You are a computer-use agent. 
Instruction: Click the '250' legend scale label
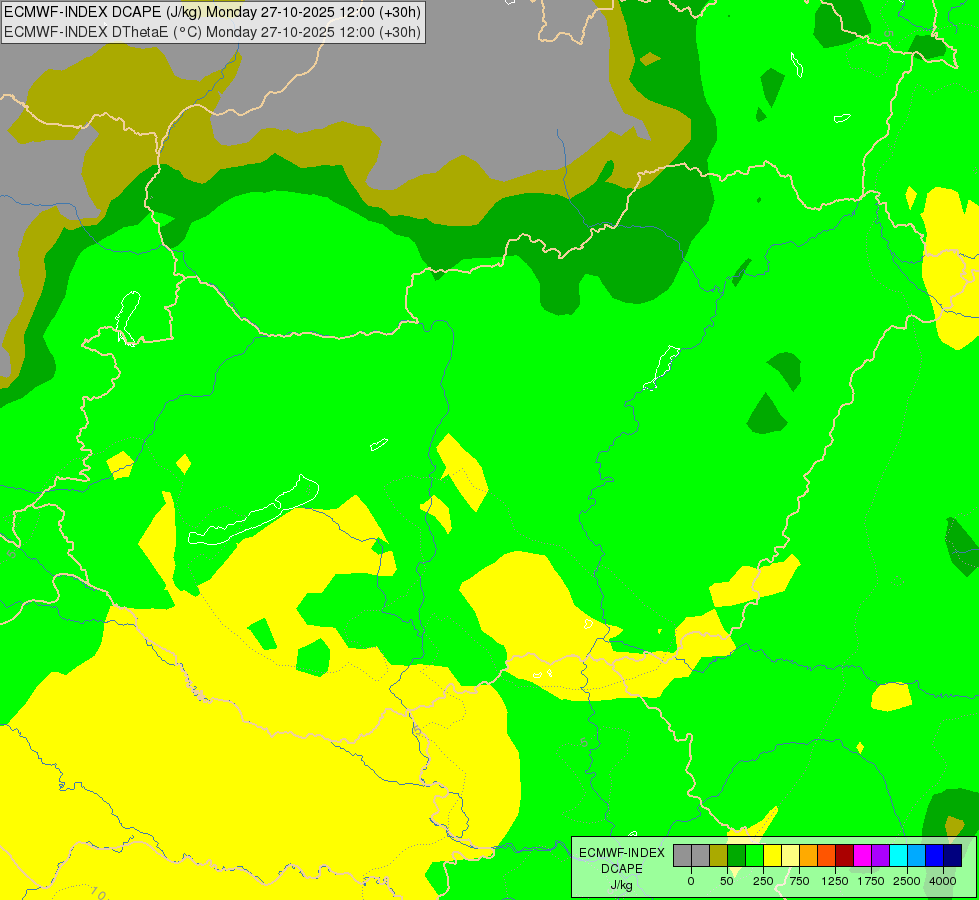click(763, 881)
